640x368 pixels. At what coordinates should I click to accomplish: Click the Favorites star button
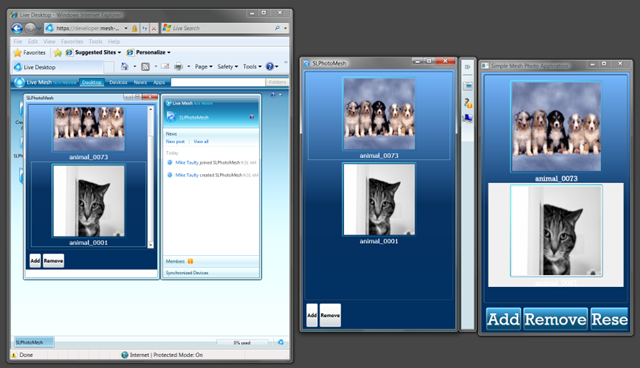tap(29, 53)
